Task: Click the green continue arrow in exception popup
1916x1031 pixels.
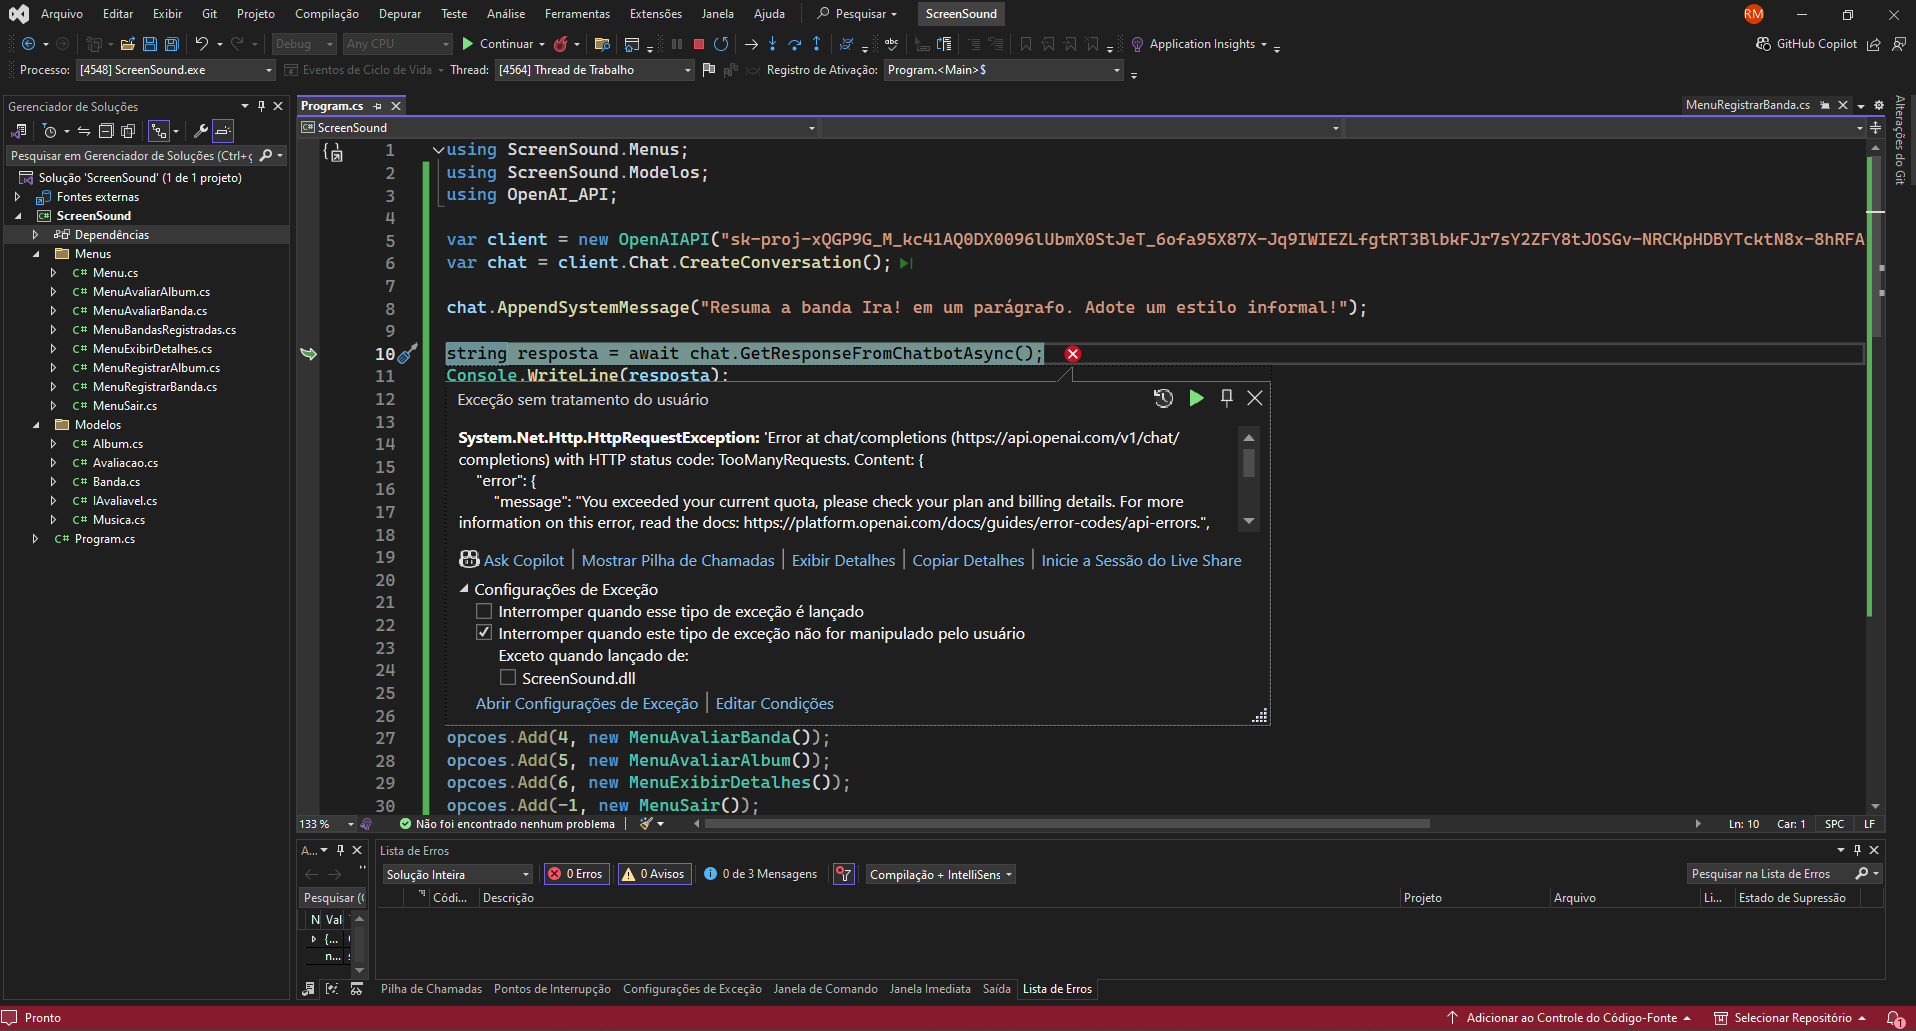Action: coord(1196,398)
